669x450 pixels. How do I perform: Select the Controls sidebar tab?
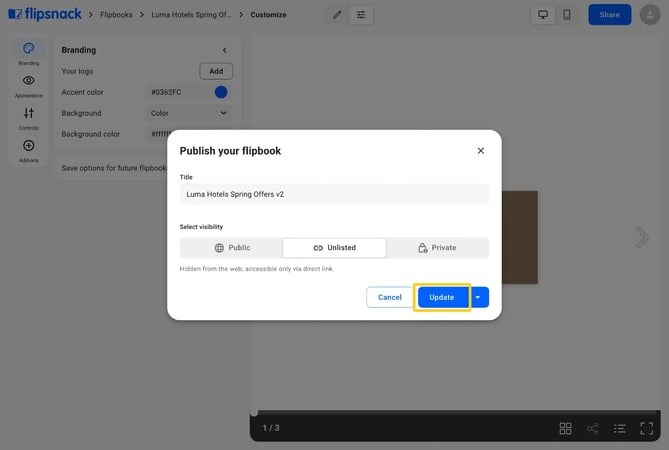pyautogui.click(x=29, y=118)
